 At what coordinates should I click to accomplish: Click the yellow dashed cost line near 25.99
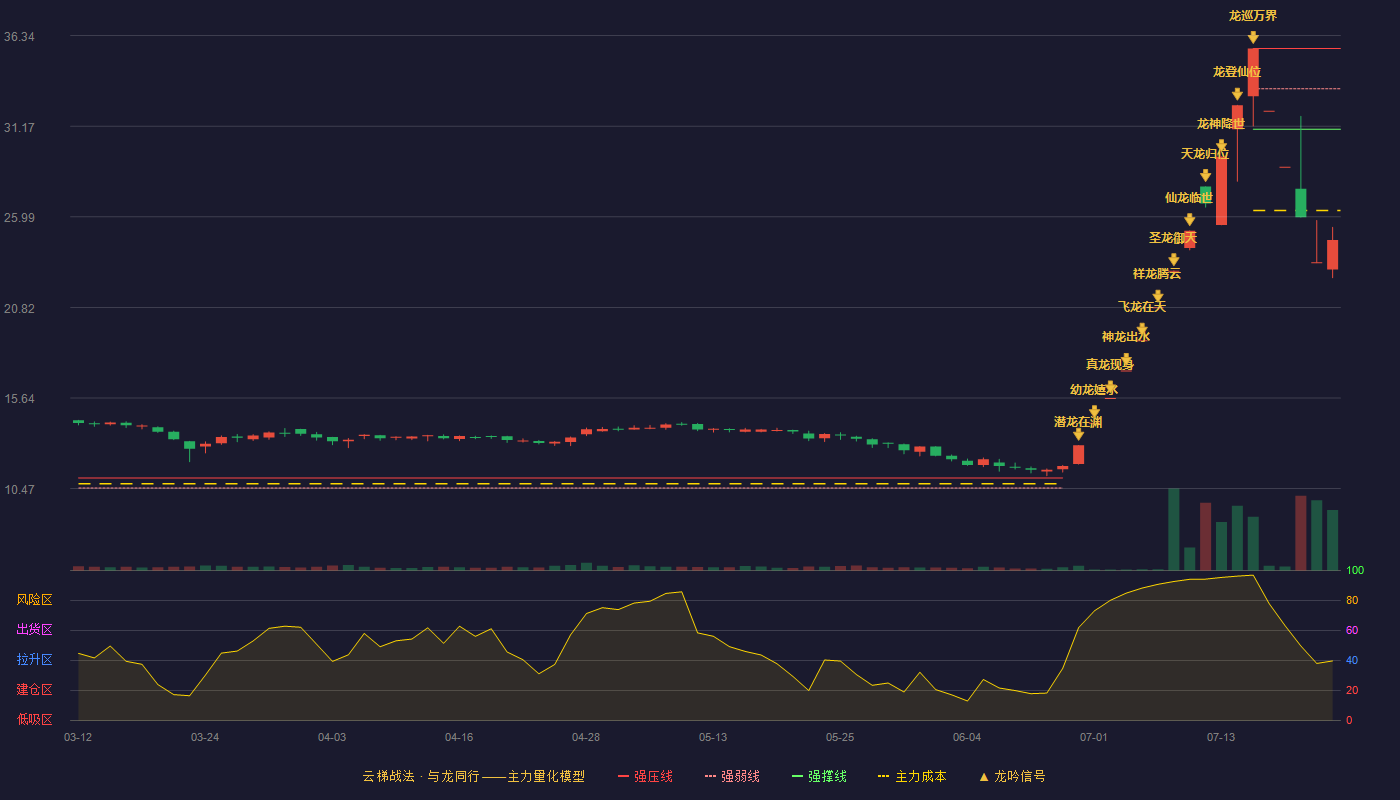coord(1296,210)
